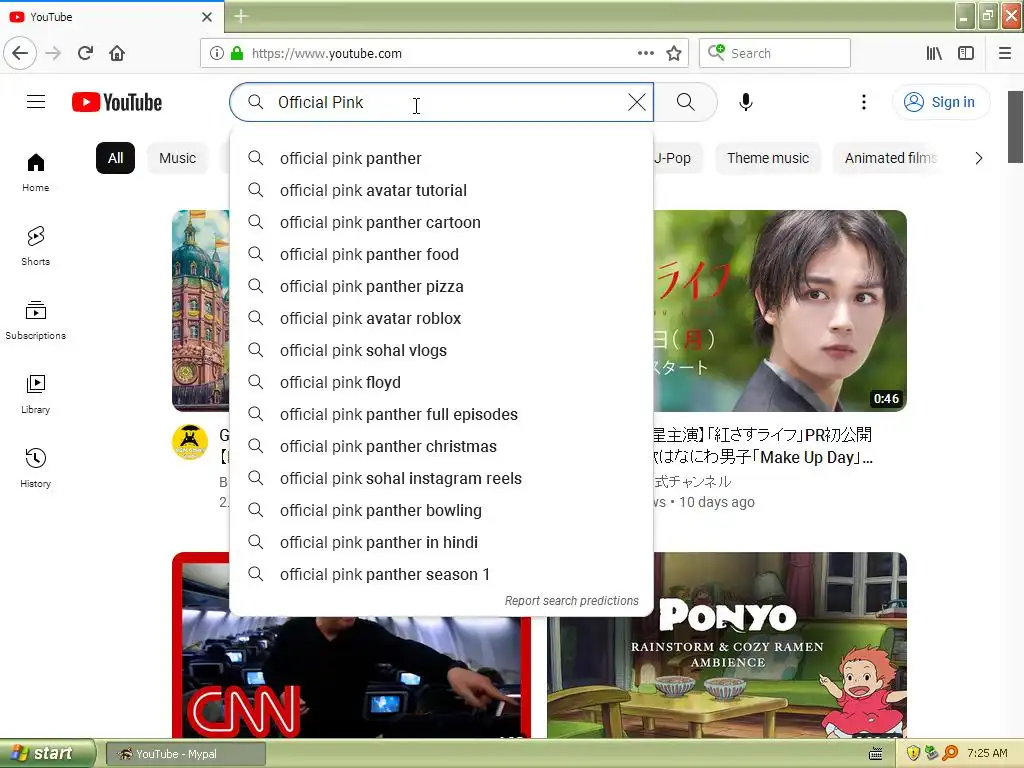This screenshot has width=1024, height=768.
Task: Choose suggestion 'official pink panther'
Action: 441,158
